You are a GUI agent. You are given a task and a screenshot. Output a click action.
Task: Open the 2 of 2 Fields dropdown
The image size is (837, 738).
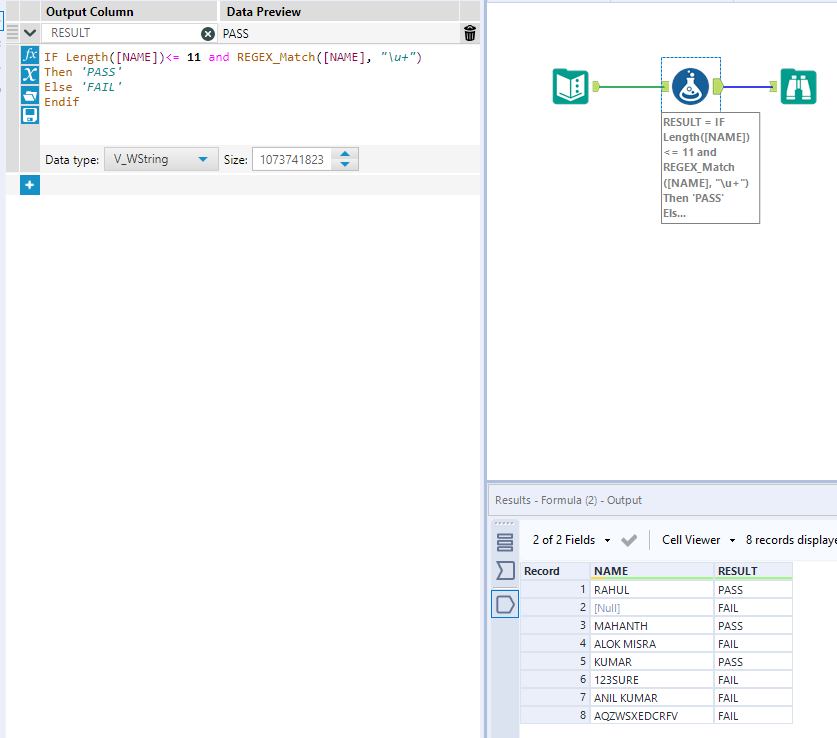click(571, 540)
